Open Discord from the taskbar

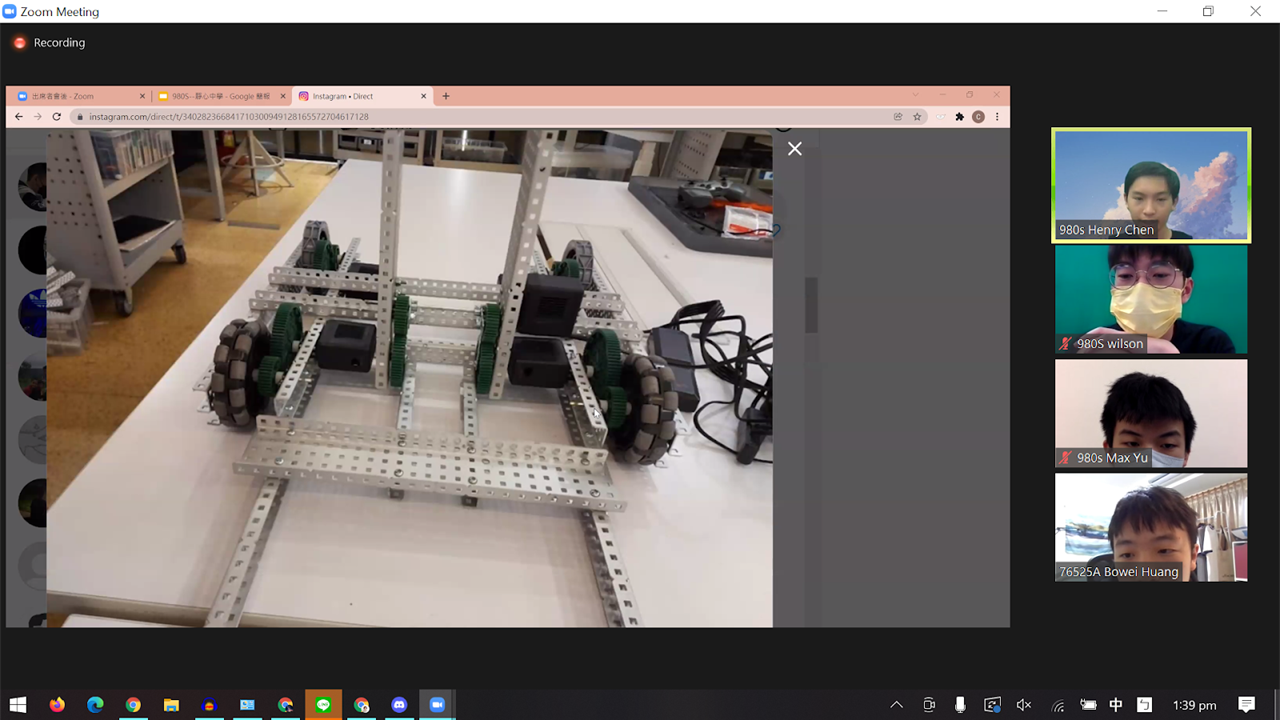(400, 705)
